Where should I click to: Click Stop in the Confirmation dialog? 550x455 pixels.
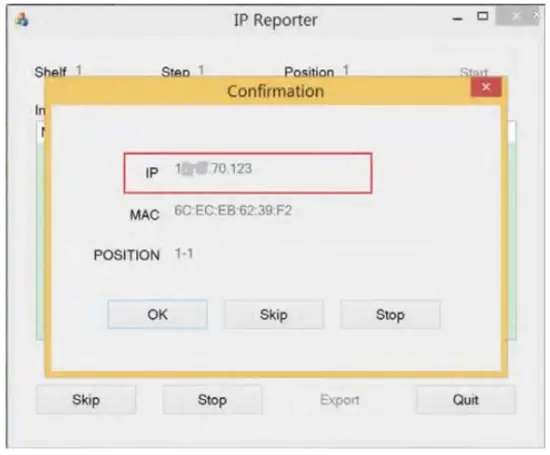(390, 314)
